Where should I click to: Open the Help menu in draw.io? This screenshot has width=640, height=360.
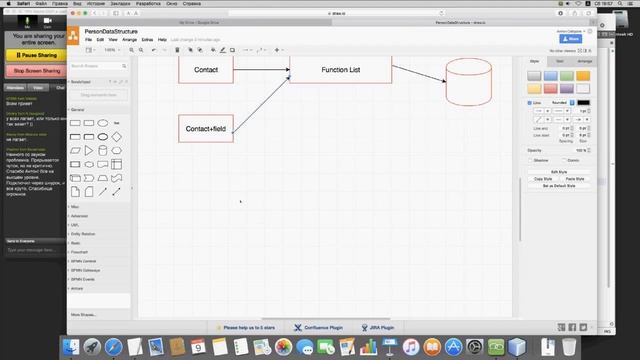pos(162,40)
